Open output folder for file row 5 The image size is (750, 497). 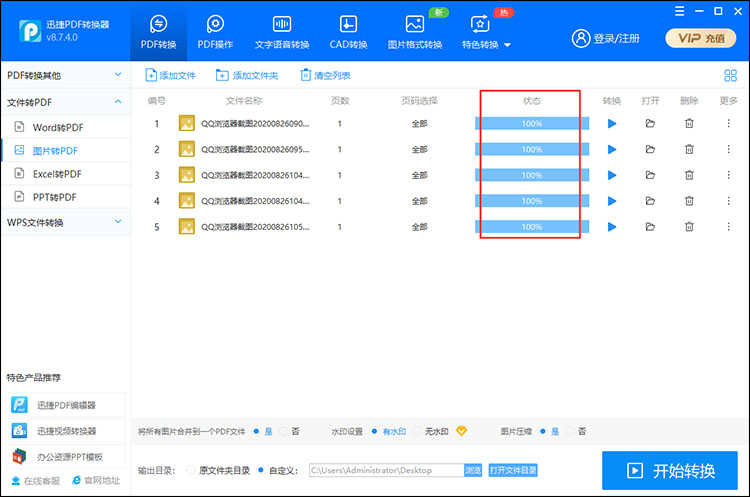(x=650, y=226)
